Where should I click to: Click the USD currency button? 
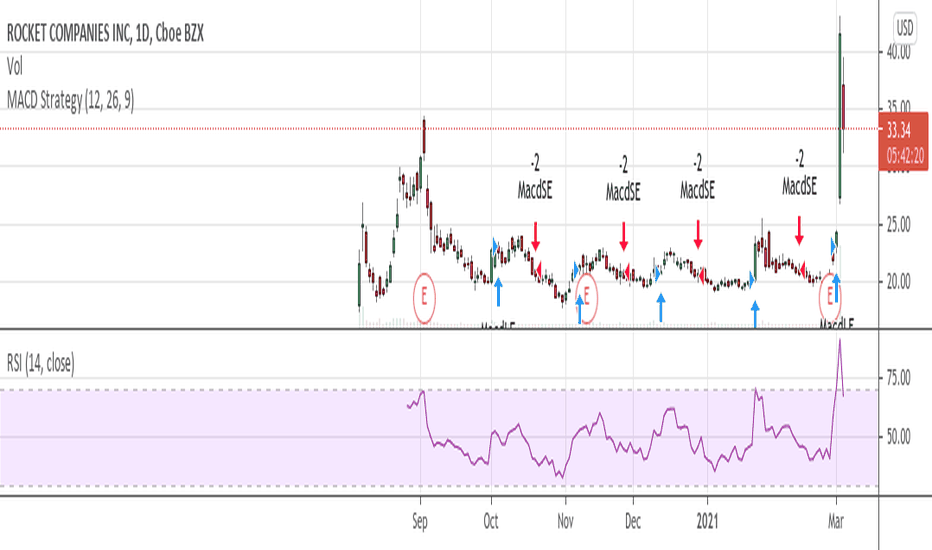click(x=905, y=27)
